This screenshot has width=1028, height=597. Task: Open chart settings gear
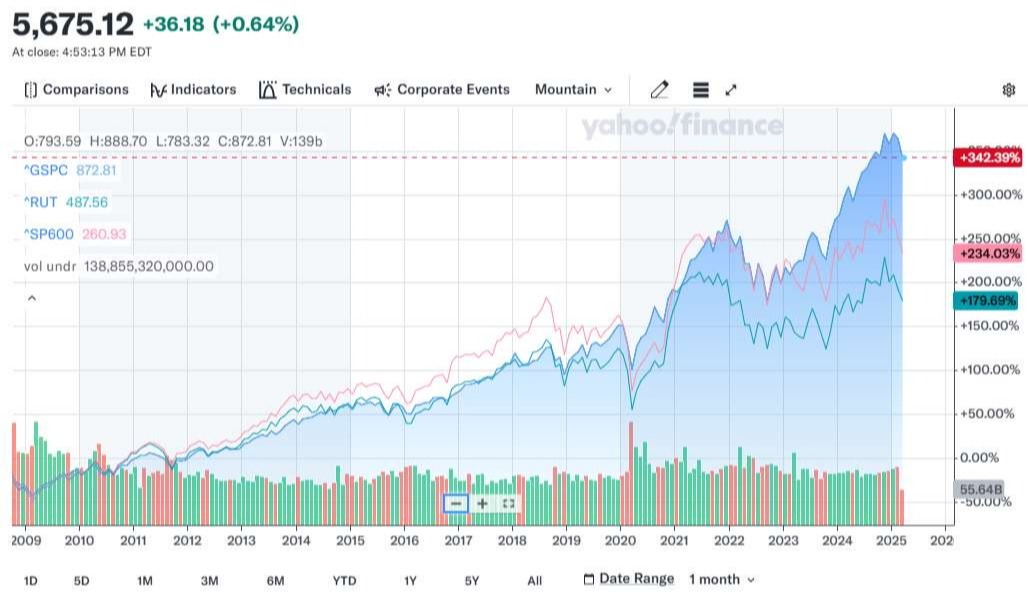pos(1008,90)
